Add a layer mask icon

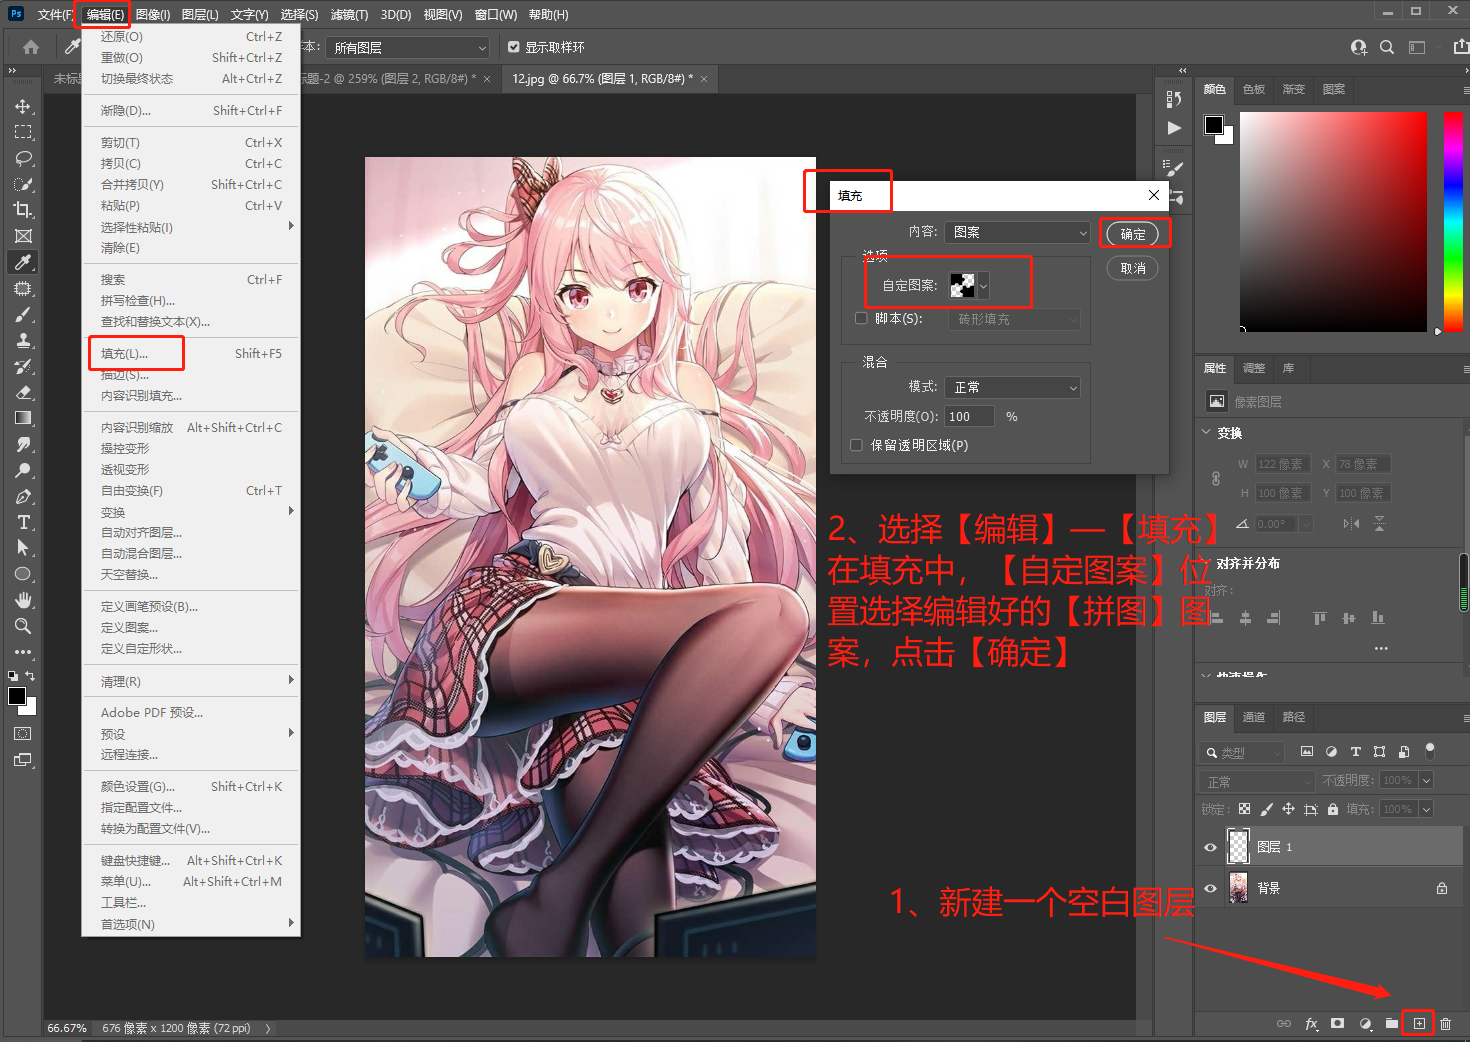tap(1338, 1023)
